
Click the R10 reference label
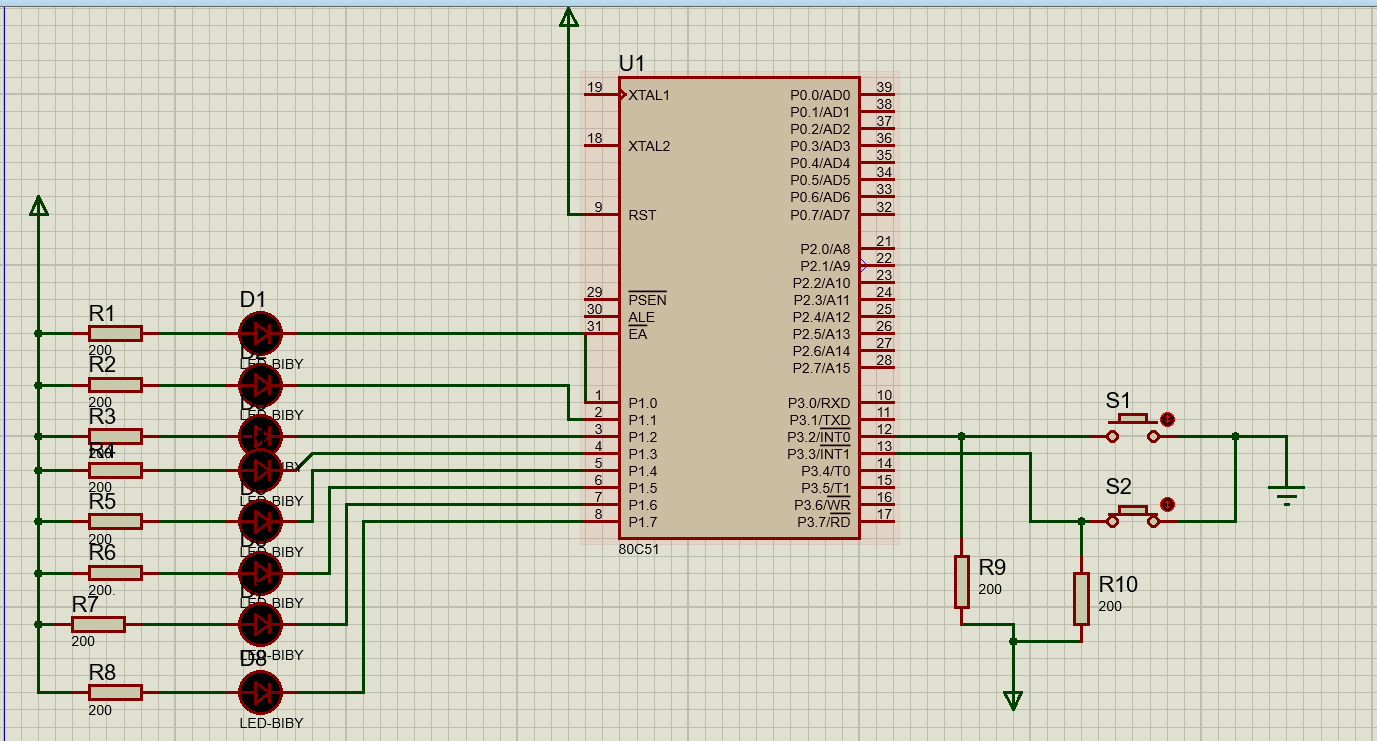pos(1118,584)
